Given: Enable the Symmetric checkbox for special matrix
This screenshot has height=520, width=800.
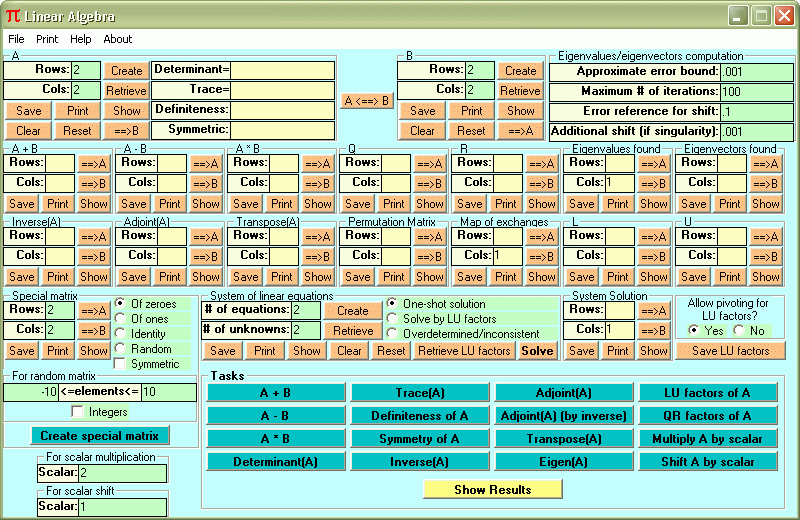Looking at the screenshot, I should pyautogui.click(x=120, y=364).
